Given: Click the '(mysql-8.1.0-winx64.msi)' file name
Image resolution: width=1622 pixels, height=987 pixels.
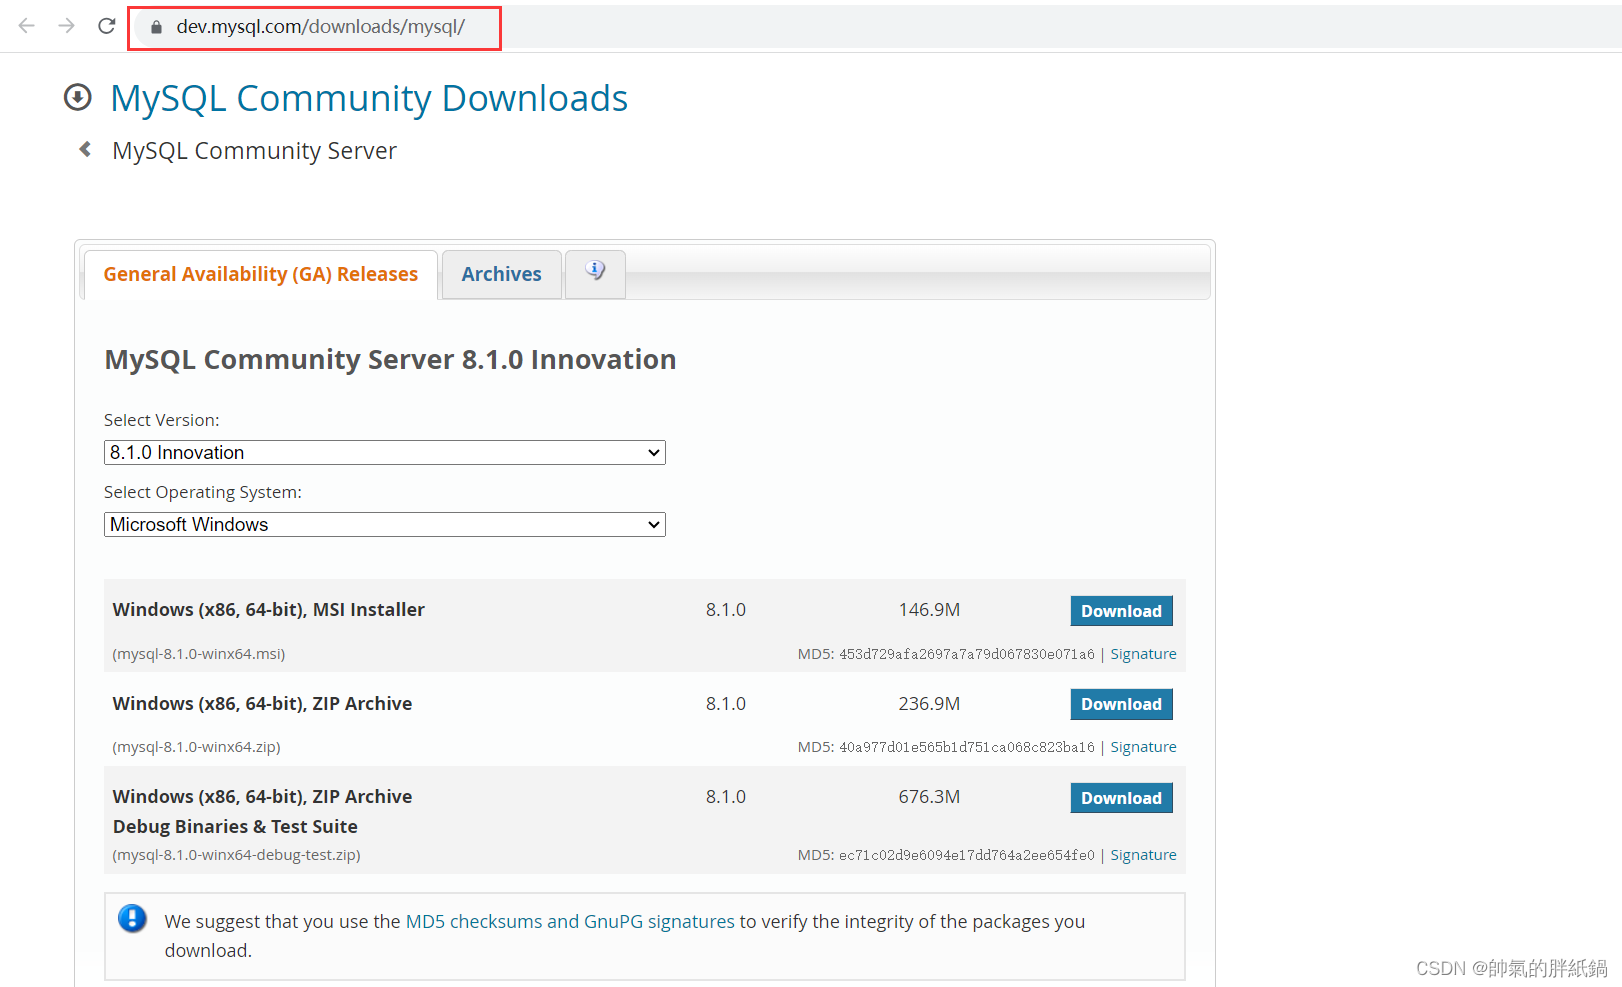Looking at the screenshot, I should (x=199, y=654).
